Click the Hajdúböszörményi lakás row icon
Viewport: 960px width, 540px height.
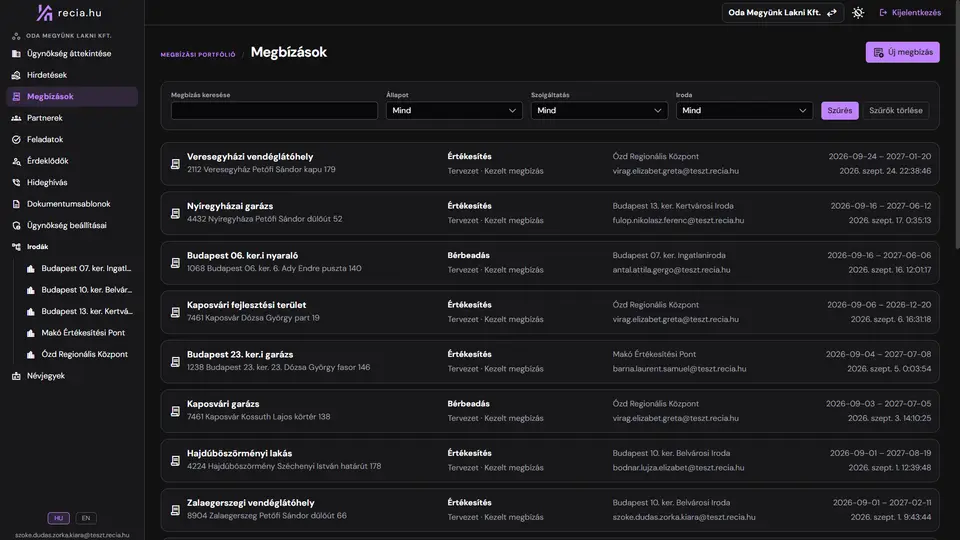point(175,461)
